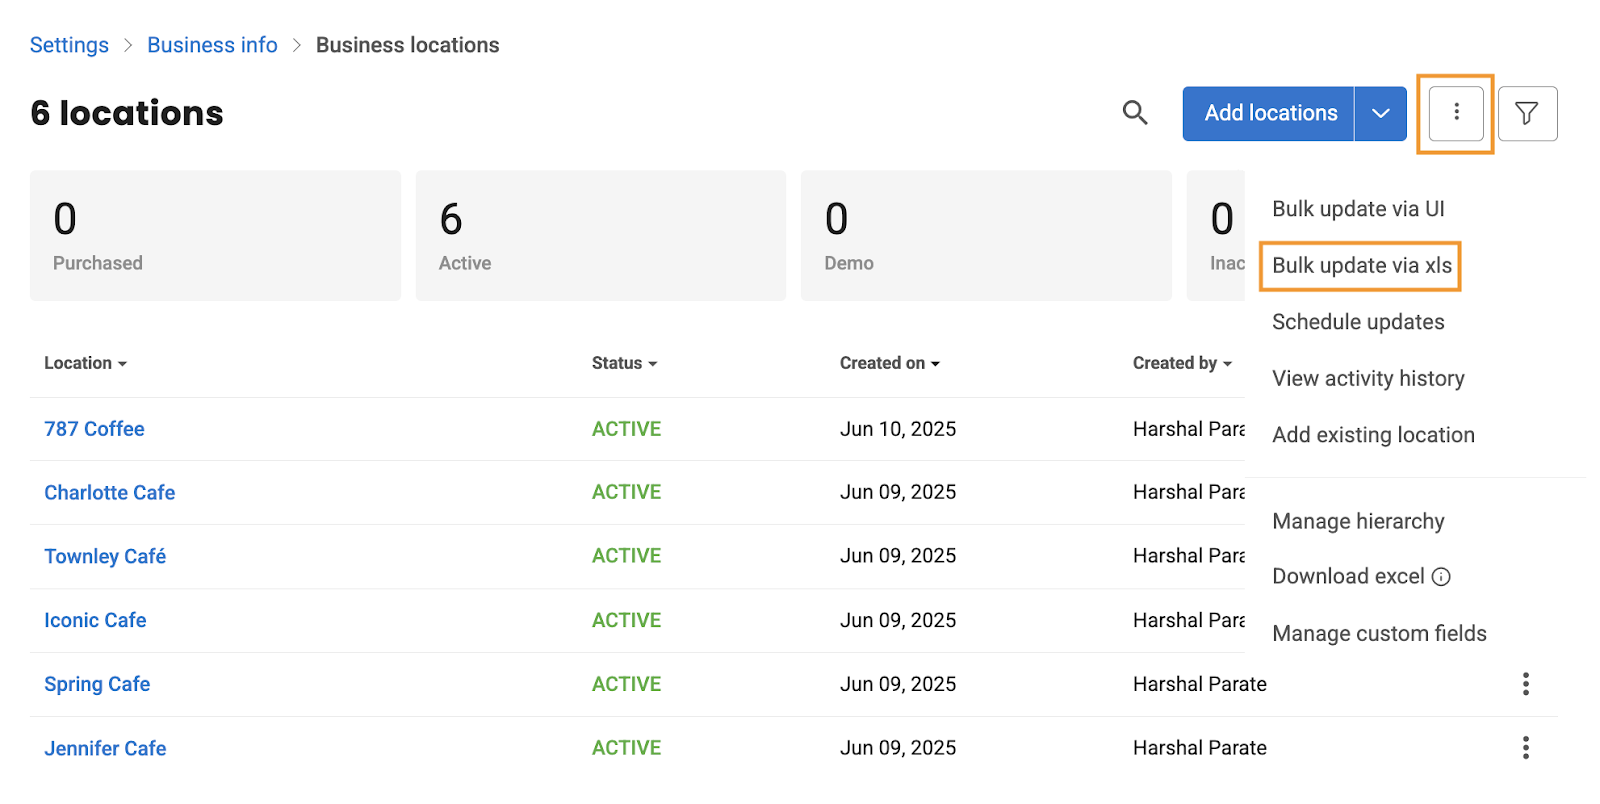Click the Active count card
The width and height of the screenshot is (1600, 804).
(601, 235)
